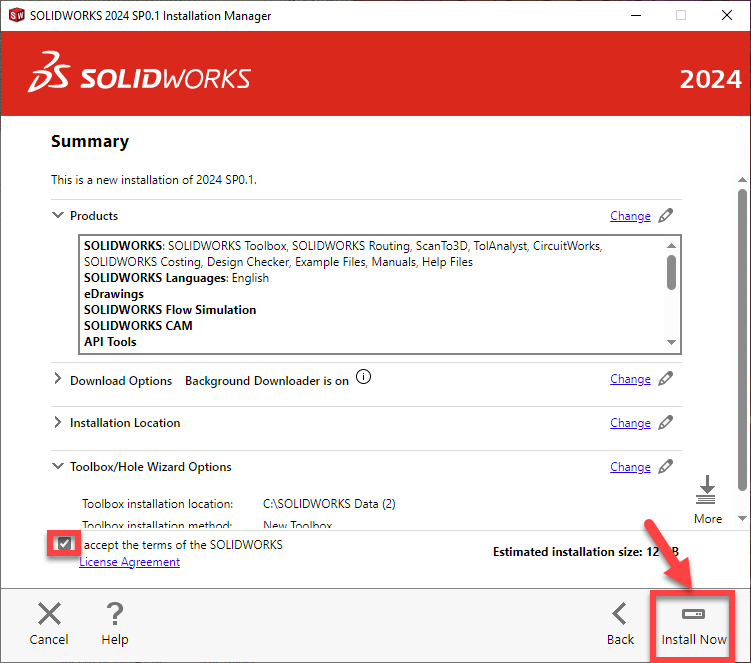Screen dimensions: 751x663
Task: Open the License Agreement link
Action: 130,562
